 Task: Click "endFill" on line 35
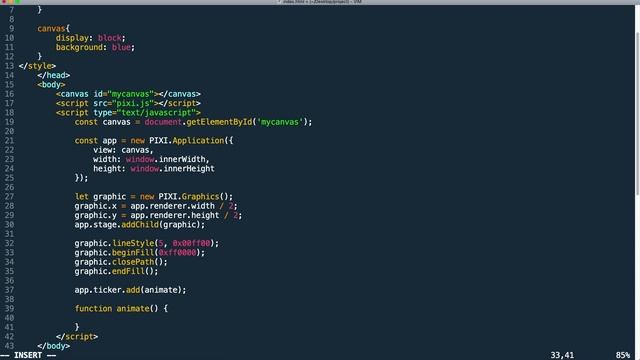pyautogui.click(x=128, y=271)
